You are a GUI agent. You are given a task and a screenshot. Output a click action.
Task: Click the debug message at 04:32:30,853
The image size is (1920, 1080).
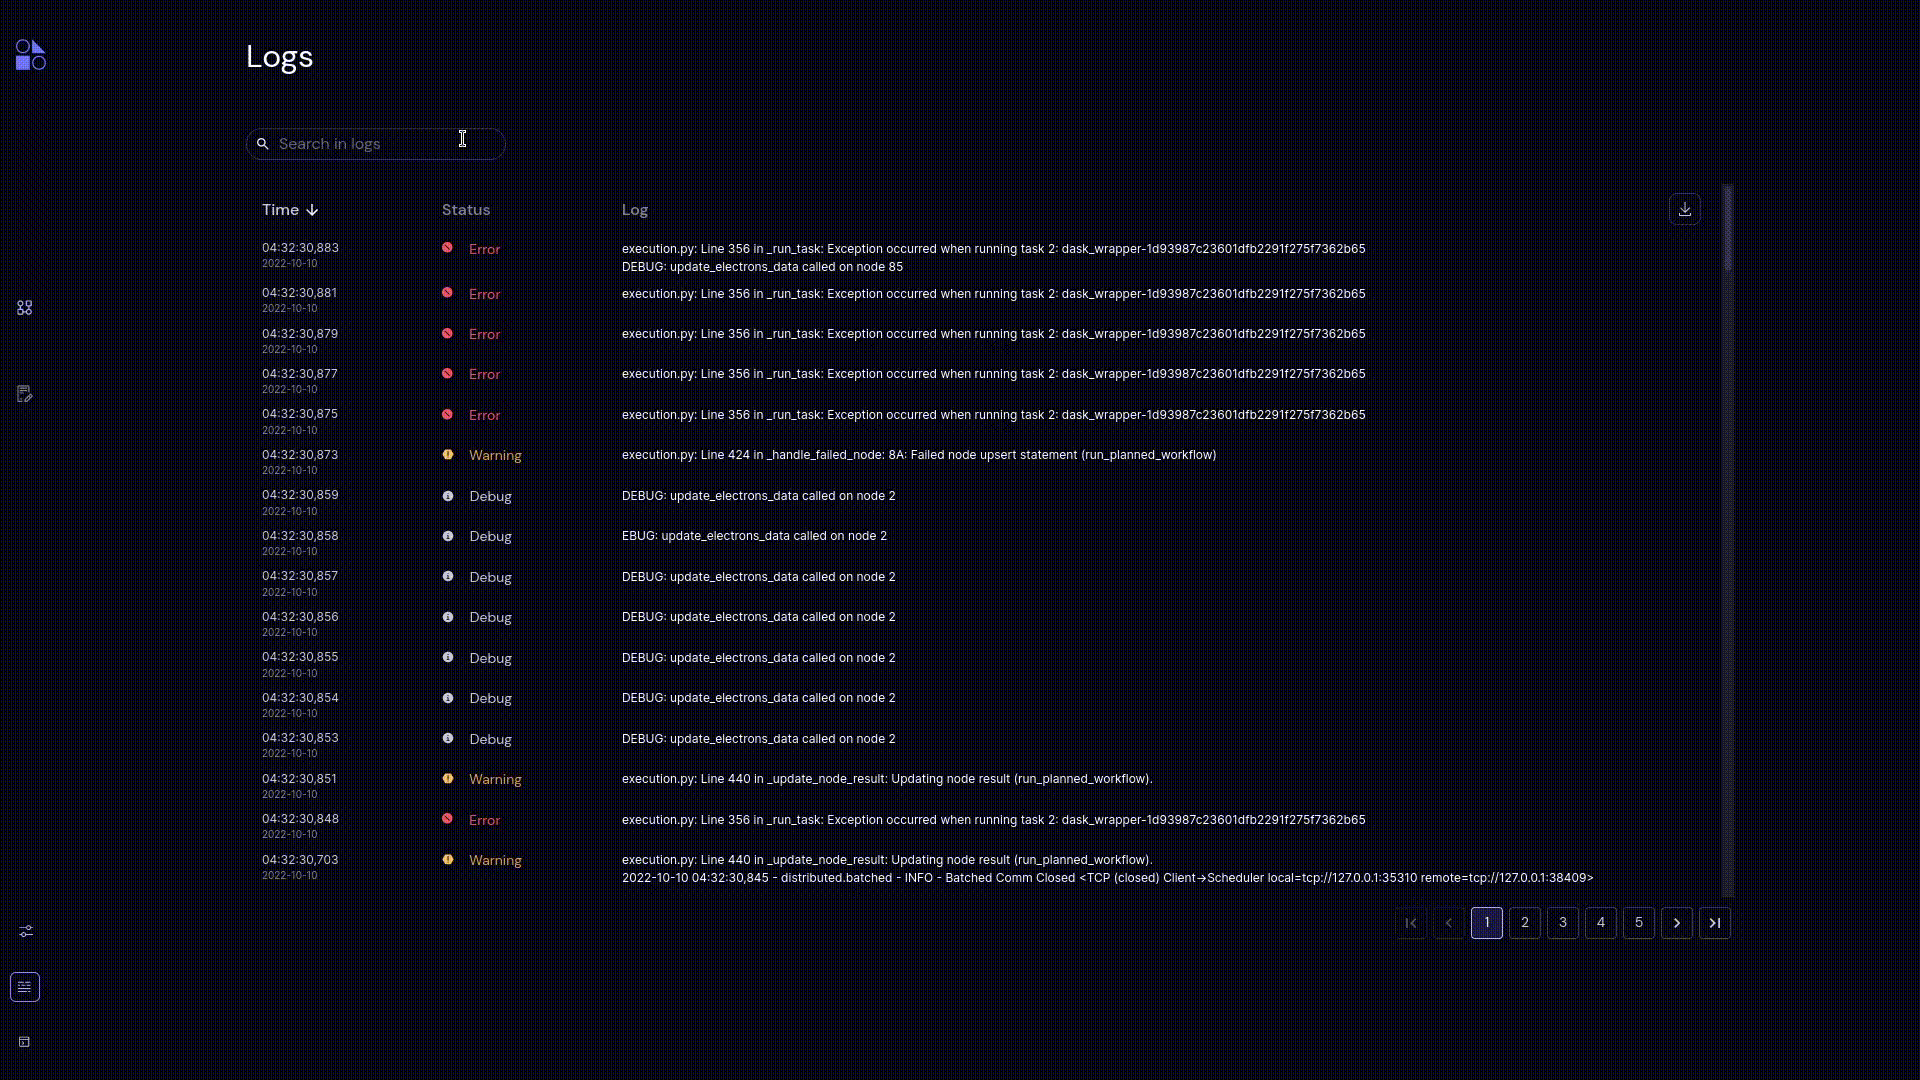click(x=758, y=739)
